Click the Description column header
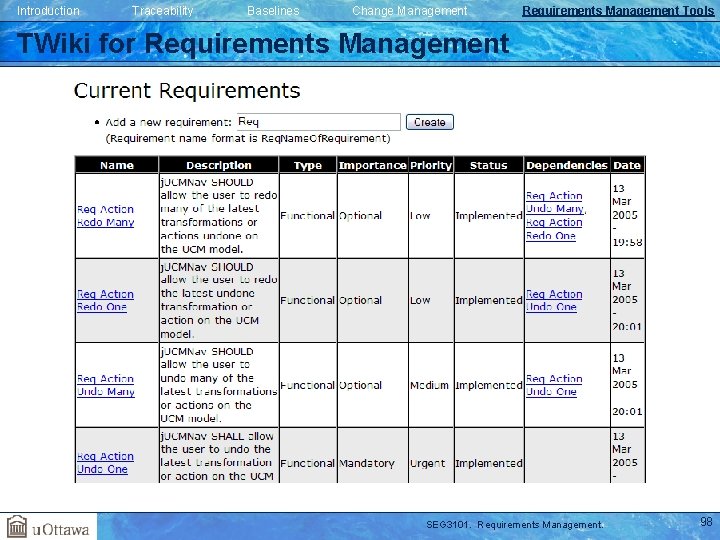The image size is (720, 540). [219, 165]
